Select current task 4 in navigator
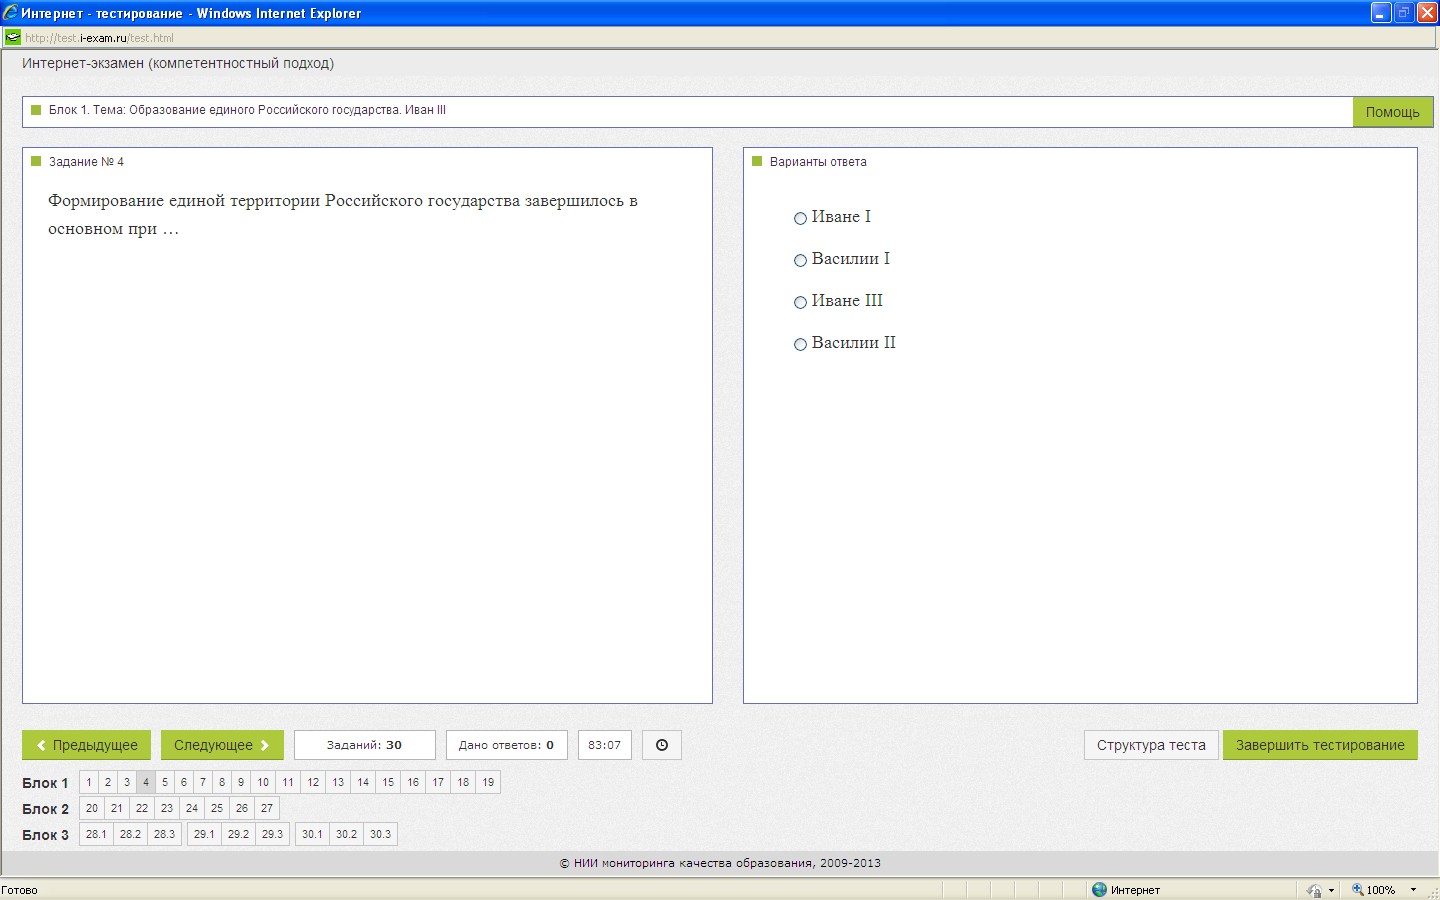 (146, 782)
